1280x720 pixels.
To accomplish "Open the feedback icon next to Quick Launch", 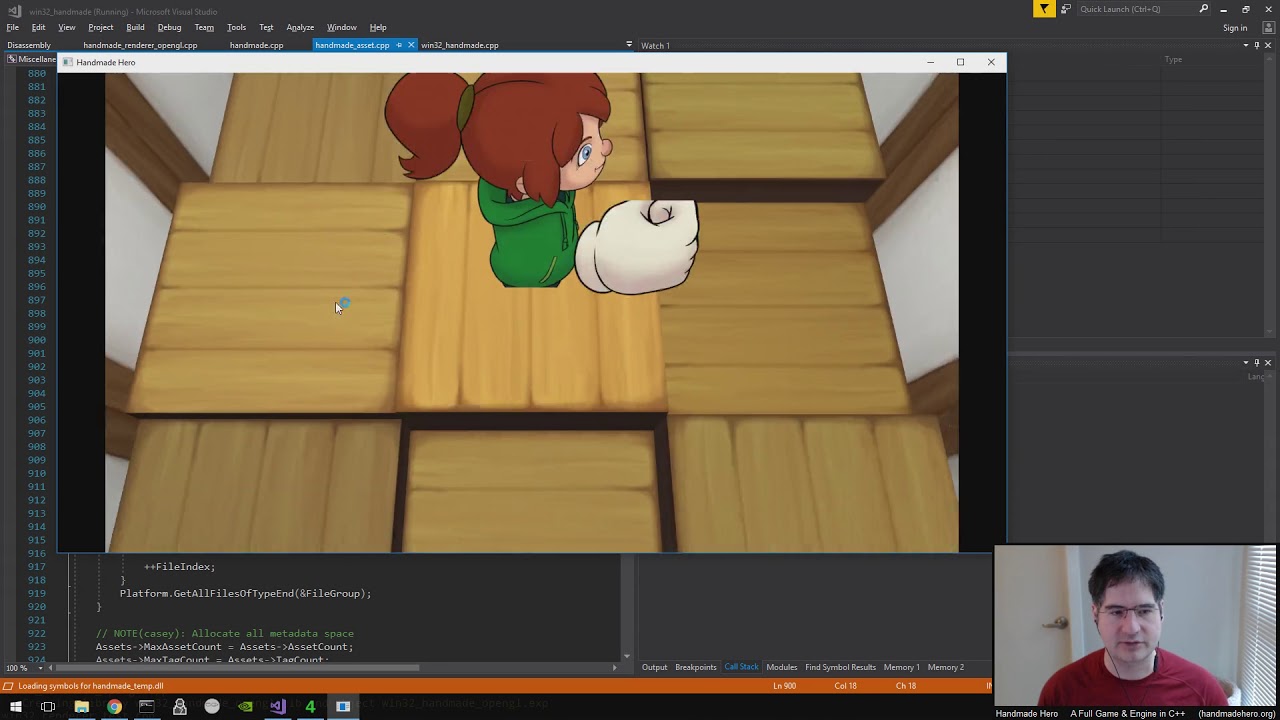I will (1066, 9).
